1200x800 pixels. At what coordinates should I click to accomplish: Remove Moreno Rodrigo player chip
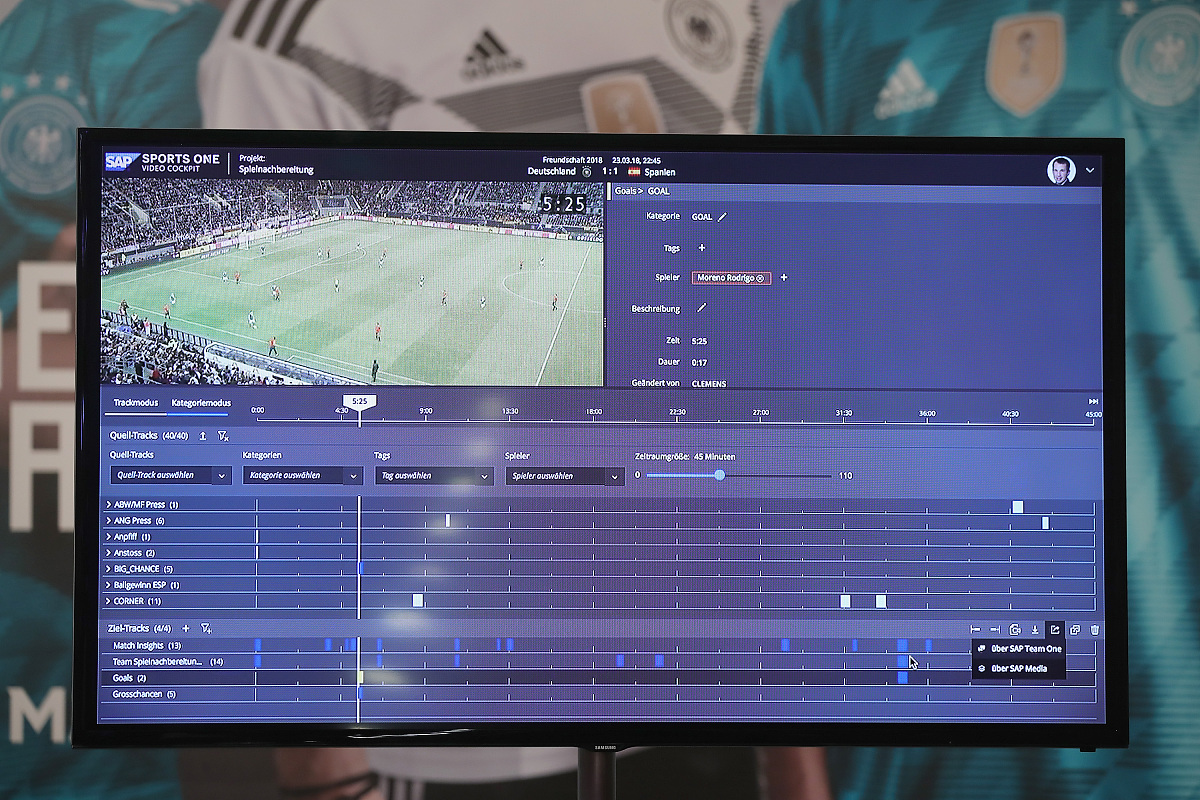coord(760,278)
